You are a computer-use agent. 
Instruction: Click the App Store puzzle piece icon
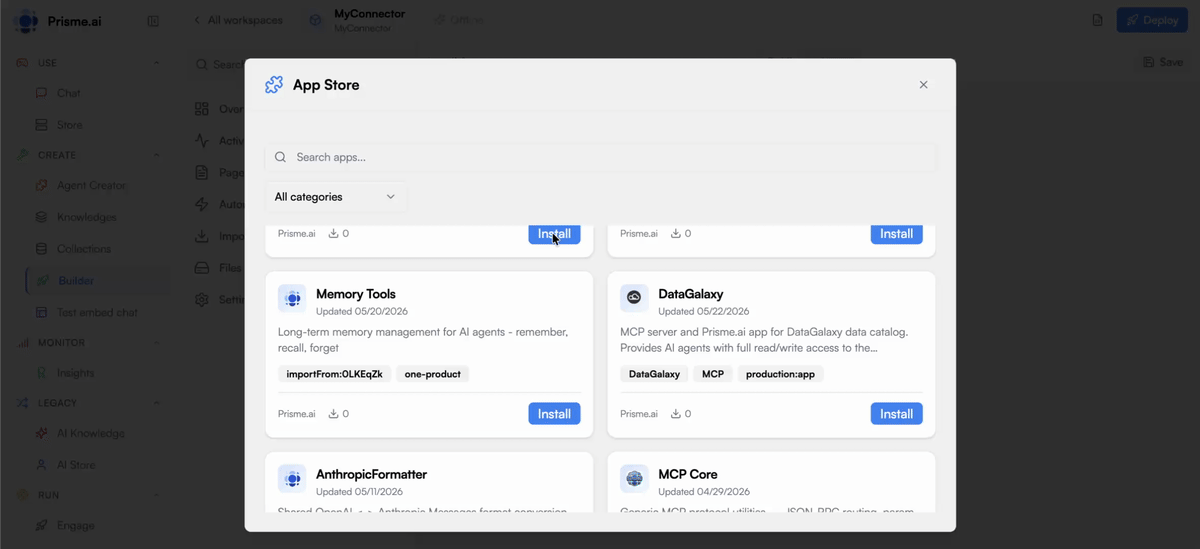274,85
